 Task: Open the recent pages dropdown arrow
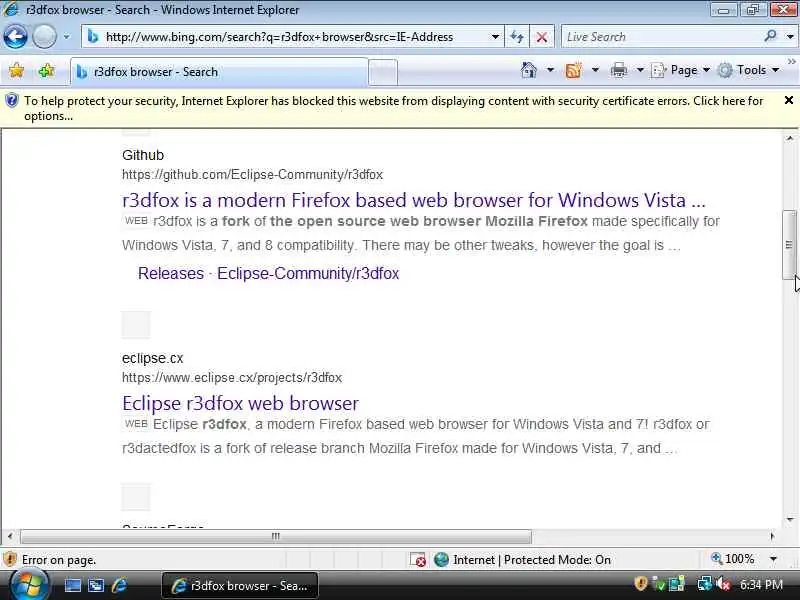point(66,37)
